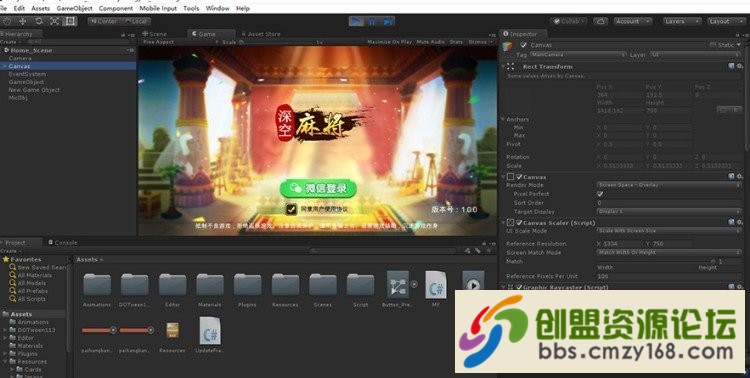The height and width of the screenshot is (378, 750).
Task: Select the Scale tool in toolbar
Action: pos(55,21)
